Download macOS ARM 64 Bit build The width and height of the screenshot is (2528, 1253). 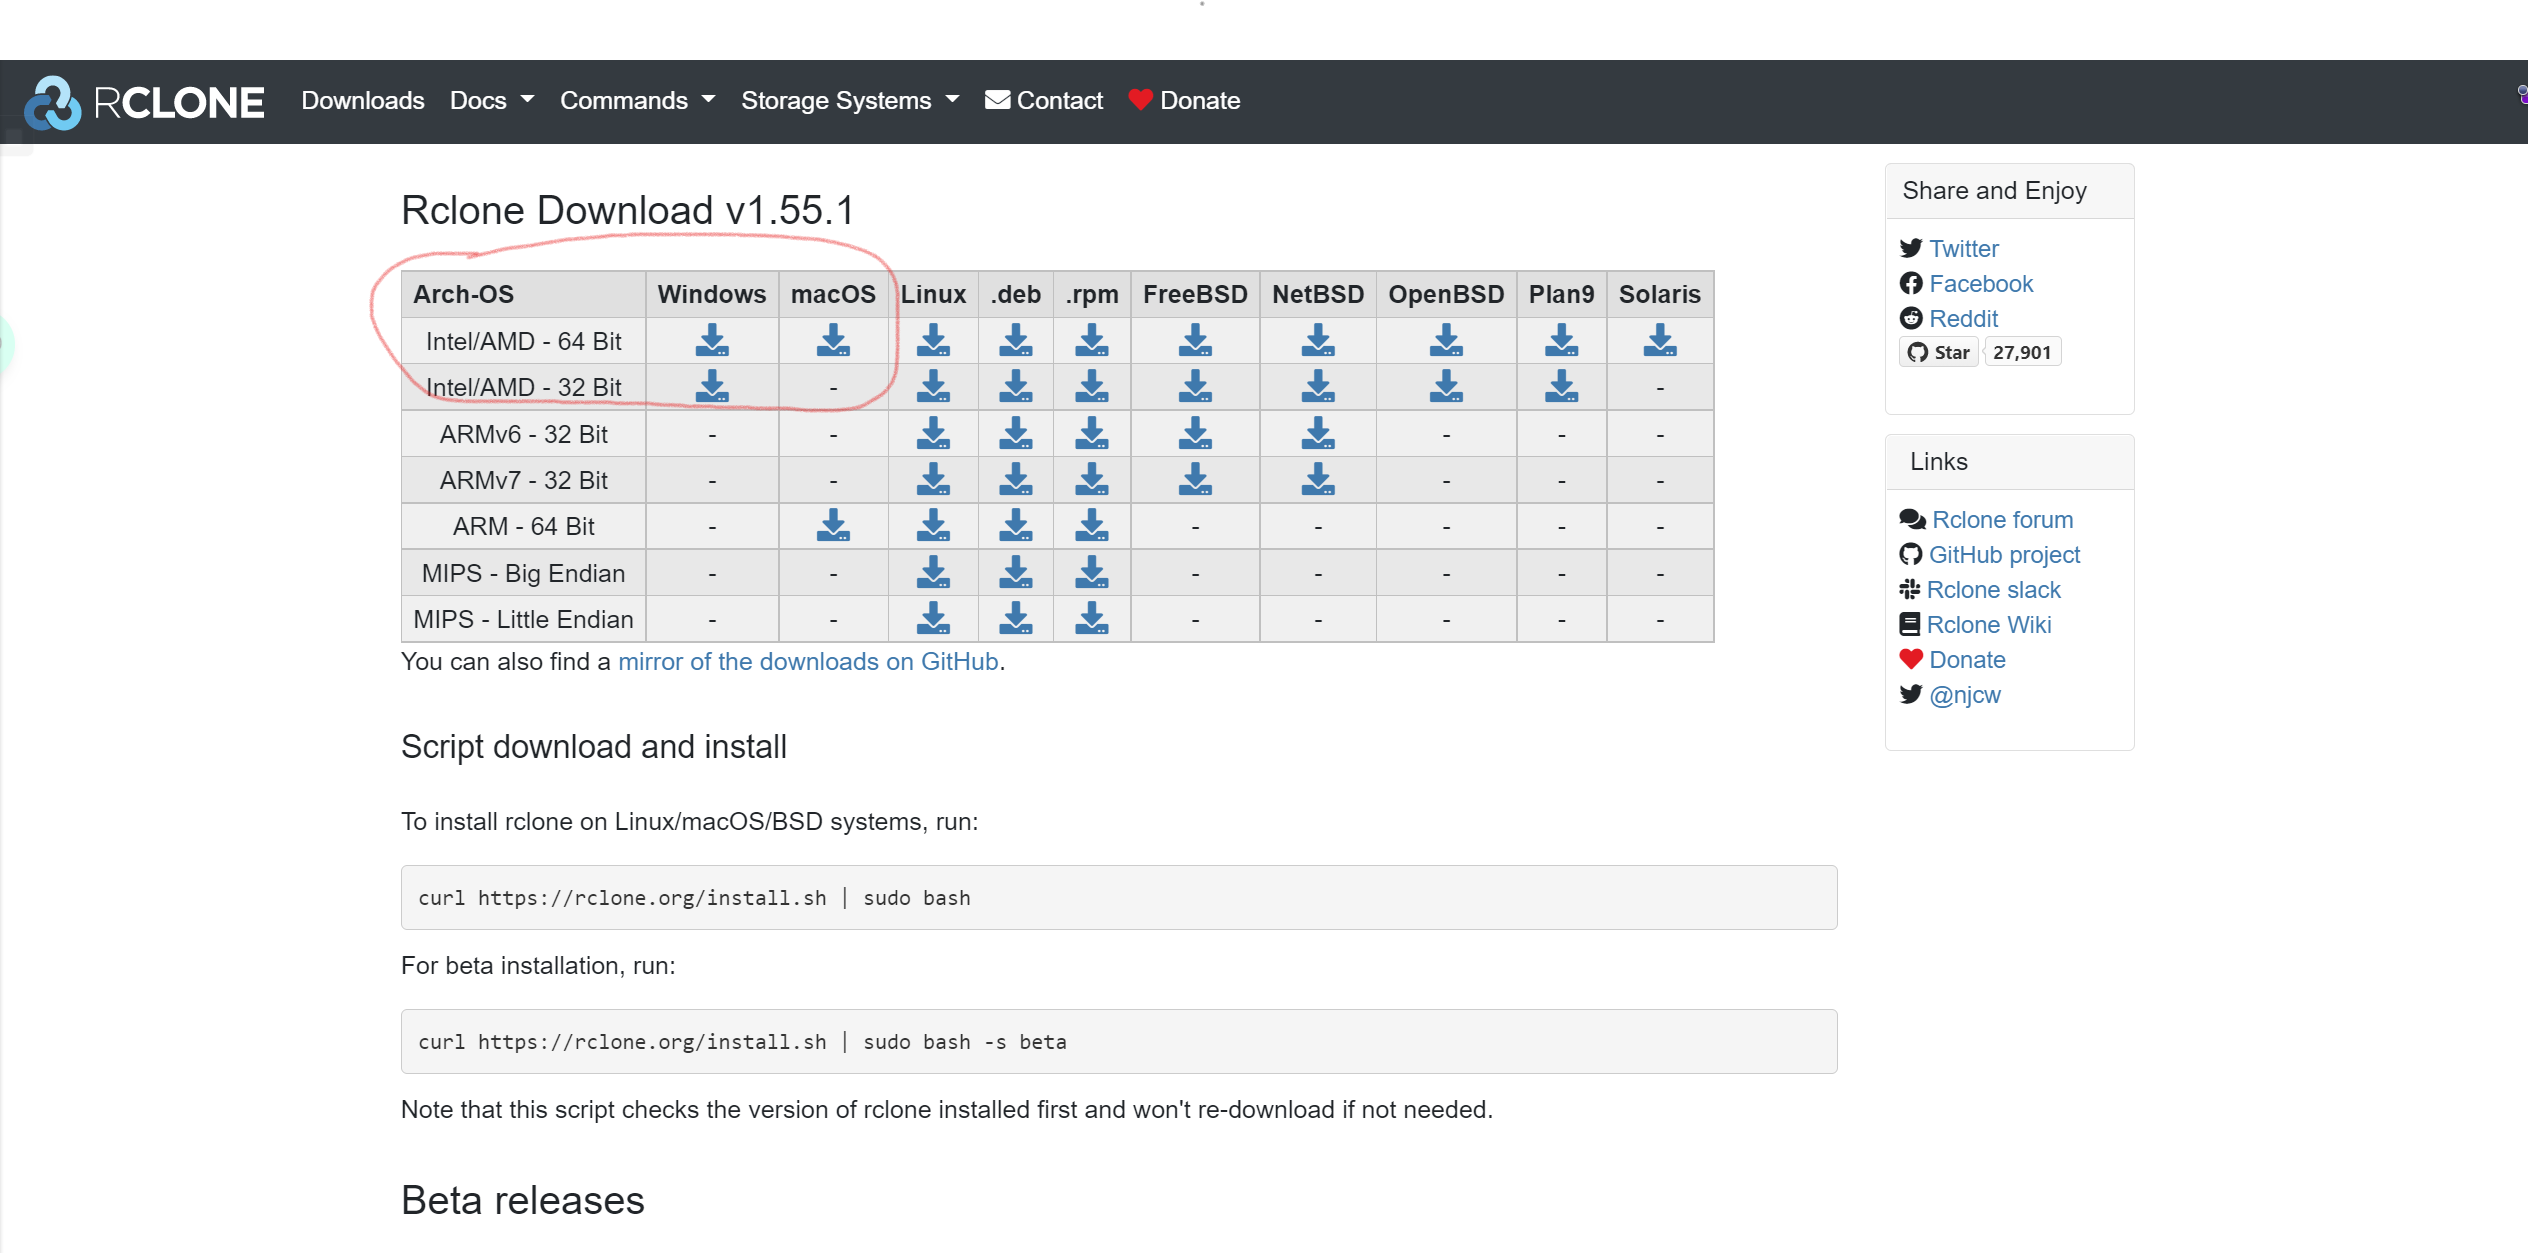pyautogui.click(x=833, y=526)
